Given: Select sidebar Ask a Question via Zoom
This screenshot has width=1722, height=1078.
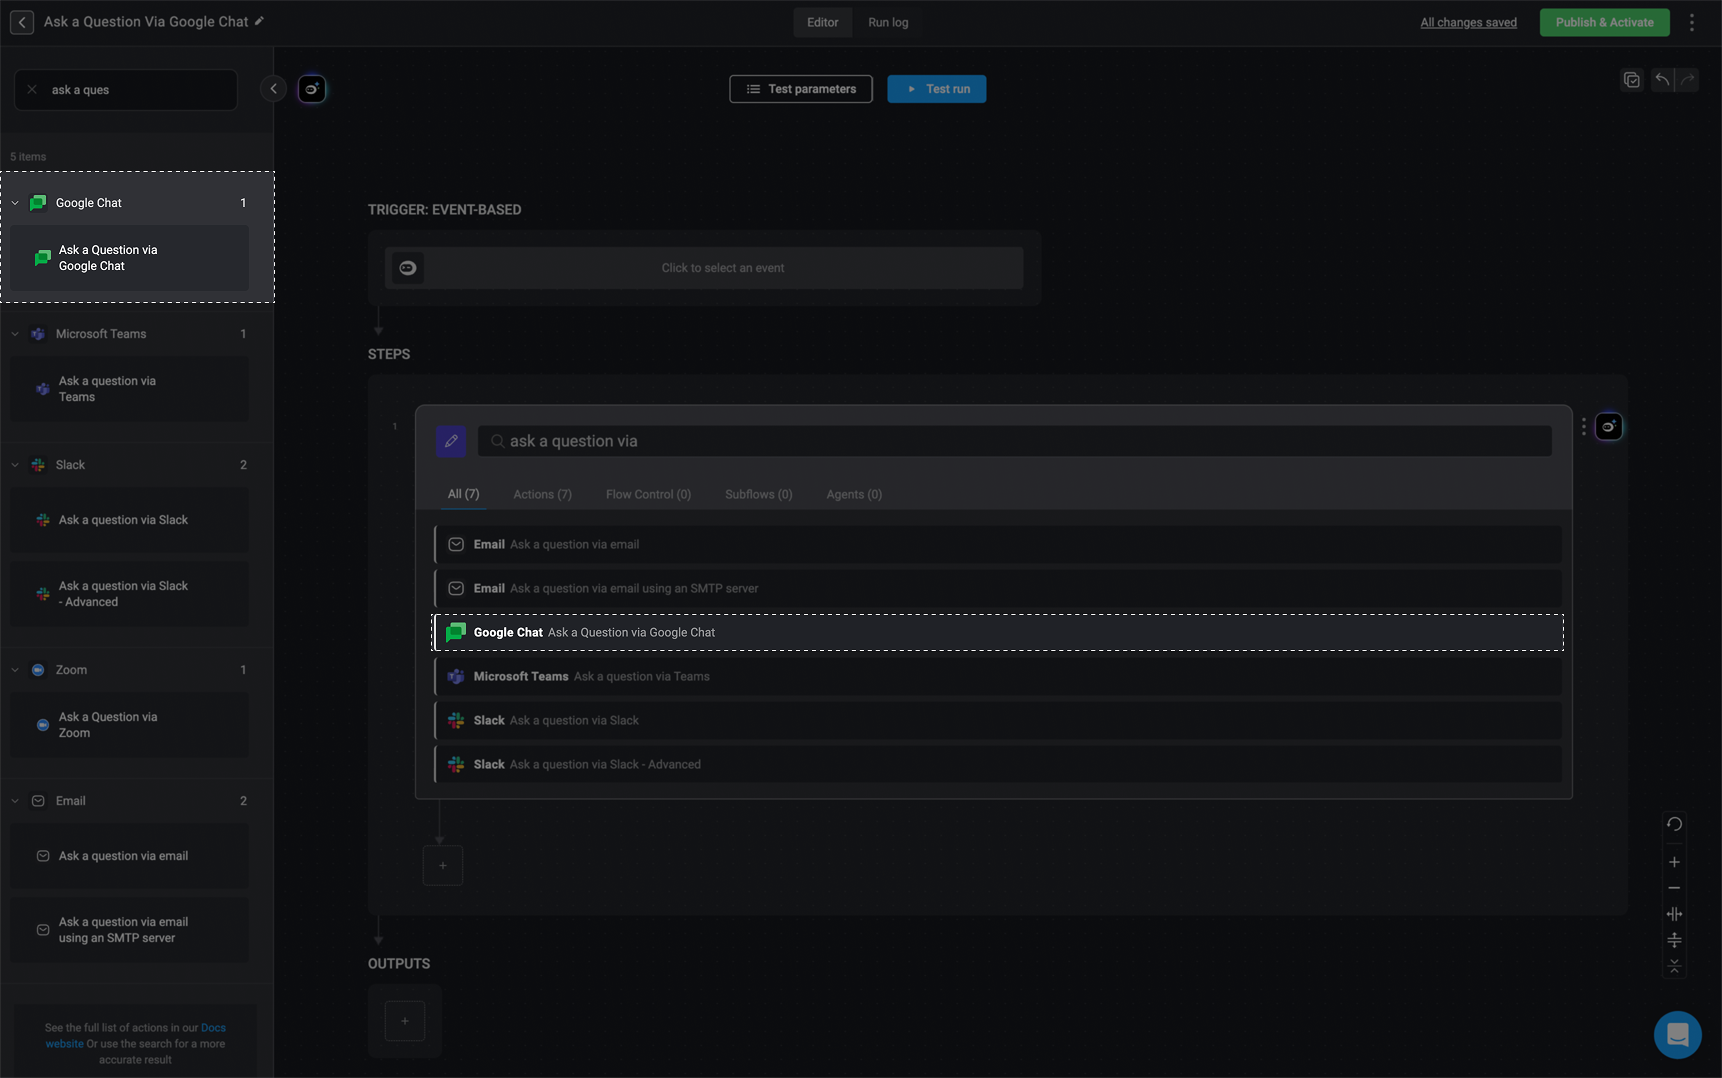Looking at the screenshot, I should click(x=130, y=725).
